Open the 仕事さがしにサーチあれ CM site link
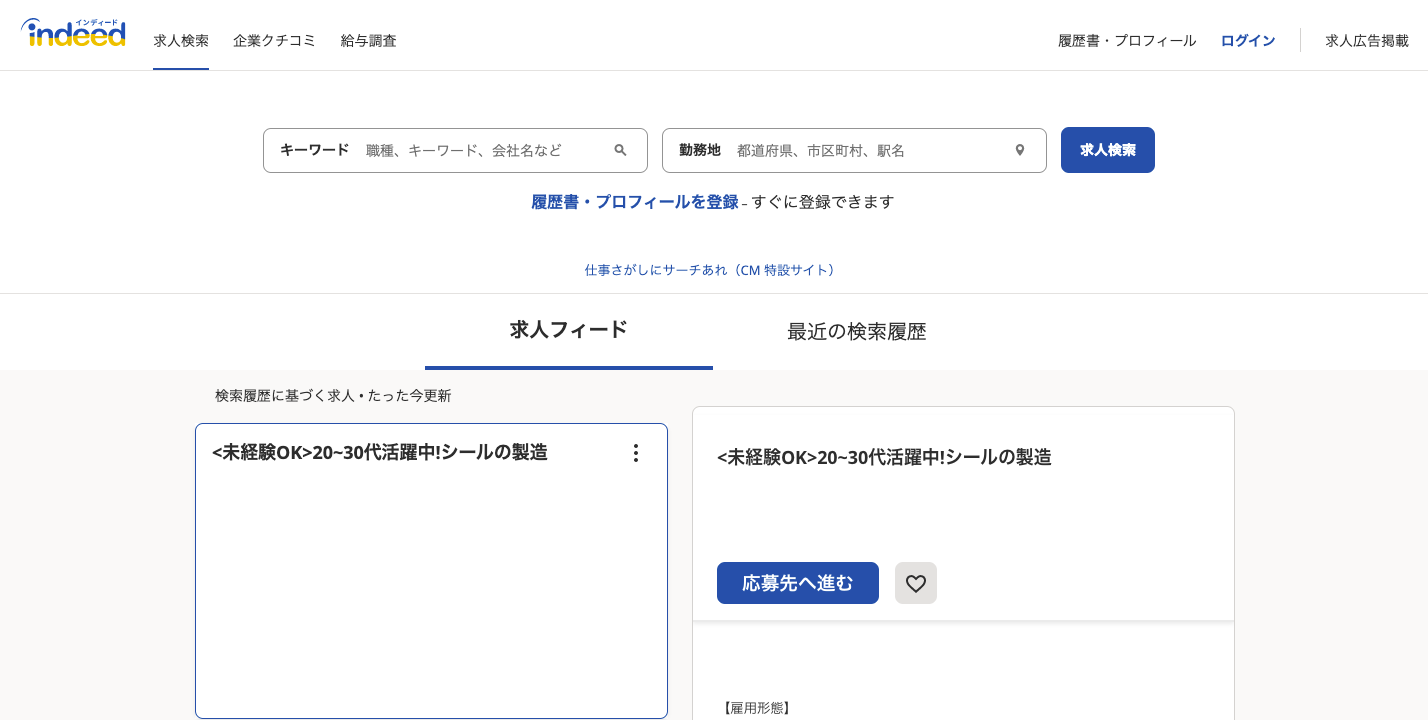 (712, 270)
